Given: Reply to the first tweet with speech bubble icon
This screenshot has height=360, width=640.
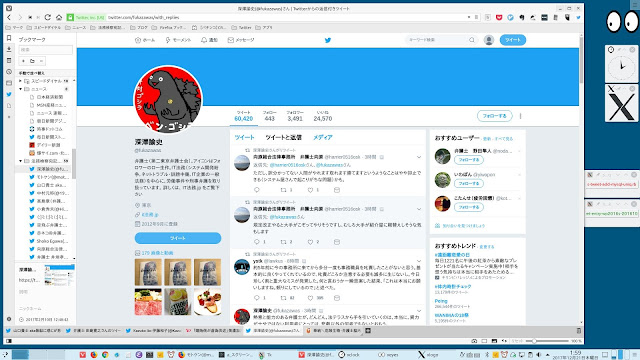Looking at the screenshot, I should 257,190.
